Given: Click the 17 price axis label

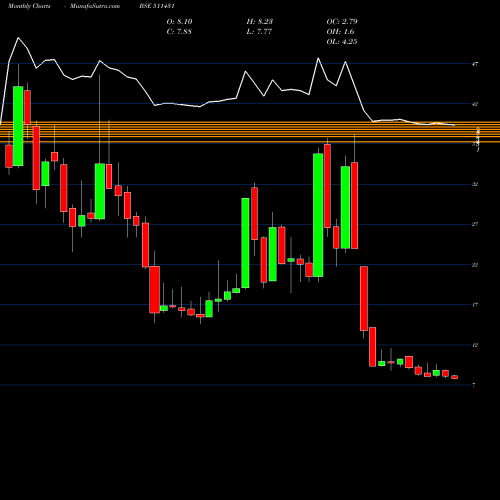Looking at the screenshot, I should point(475,305).
